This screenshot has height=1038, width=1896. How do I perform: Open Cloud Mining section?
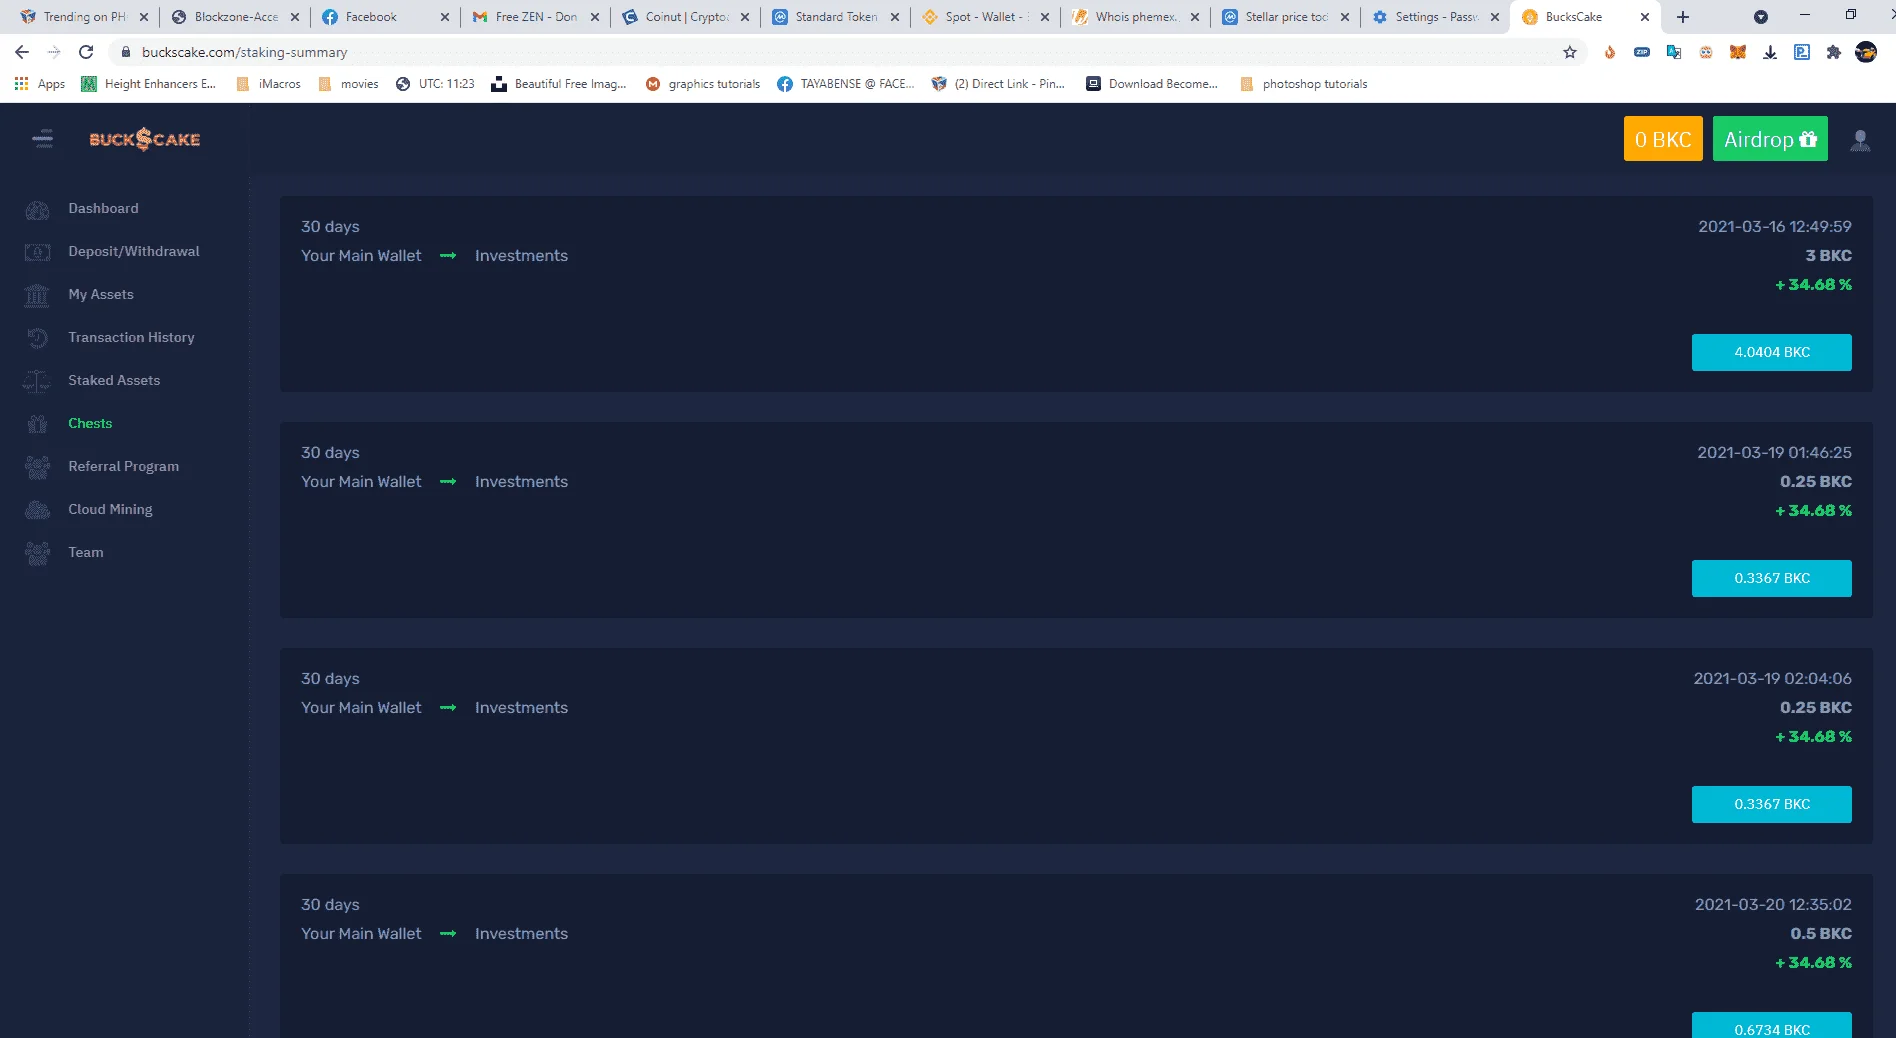[x=110, y=509]
